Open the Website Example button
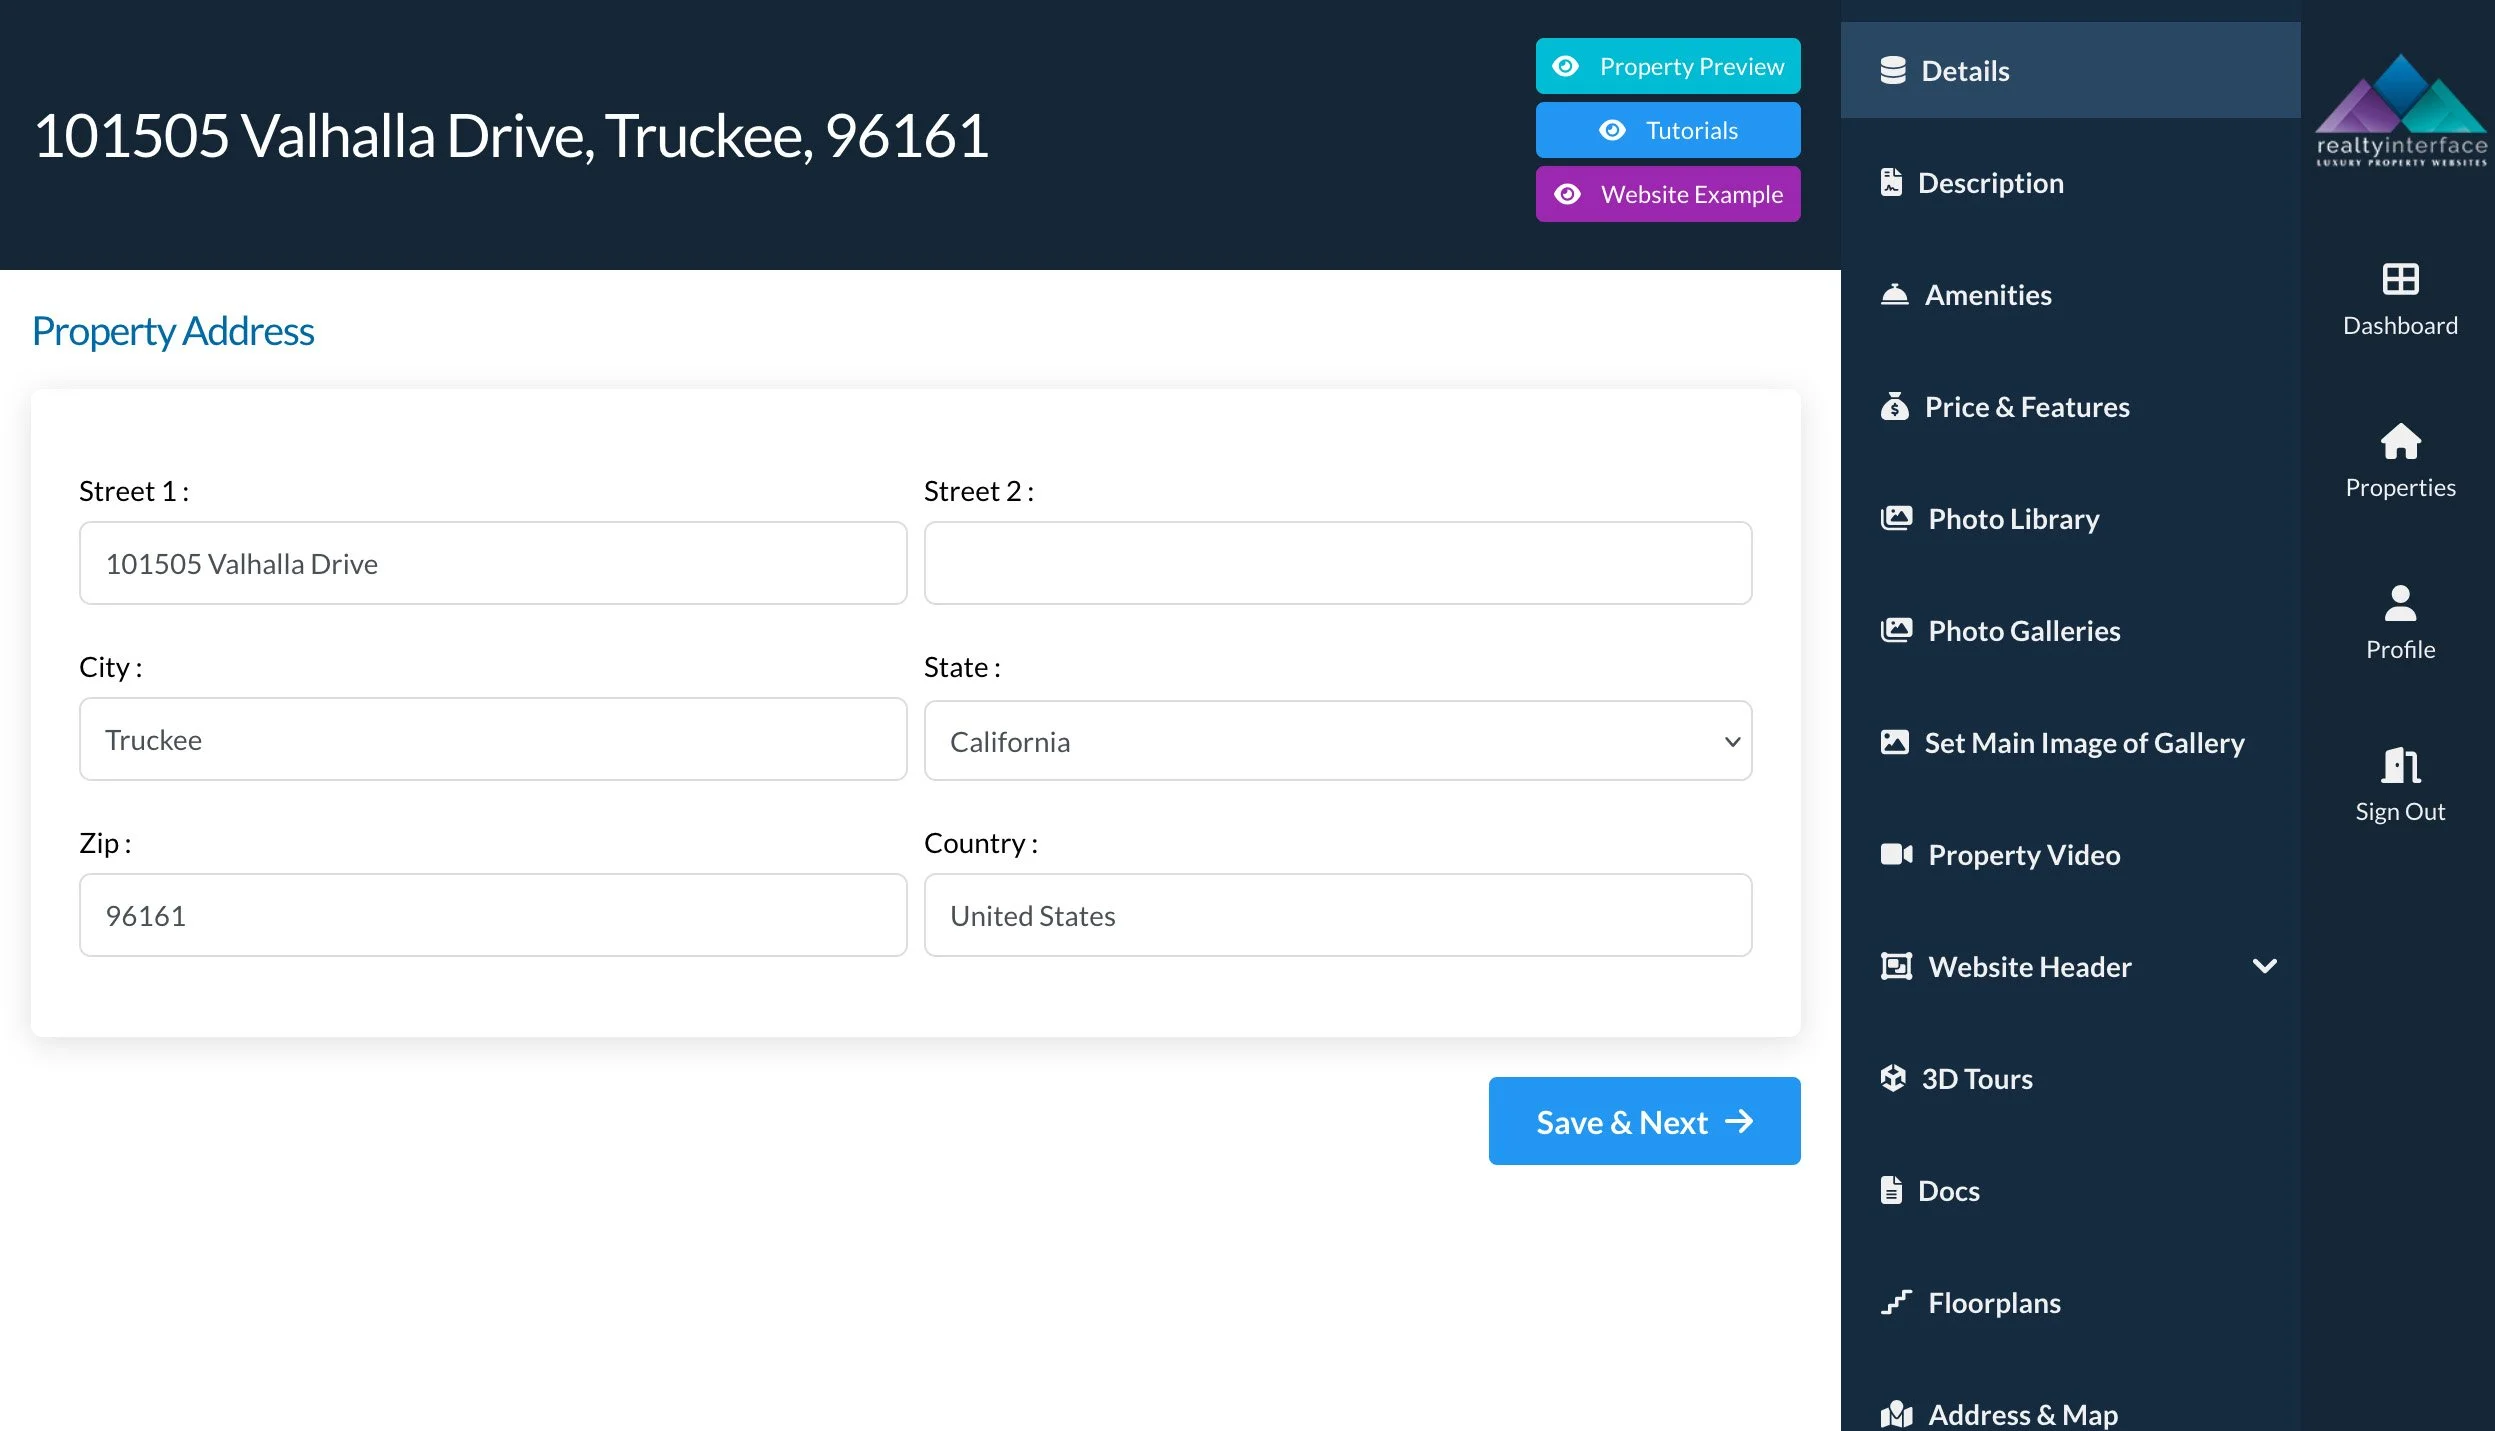Viewport: 2495px width, 1431px height. pyautogui.click(x=1667, y=194)
